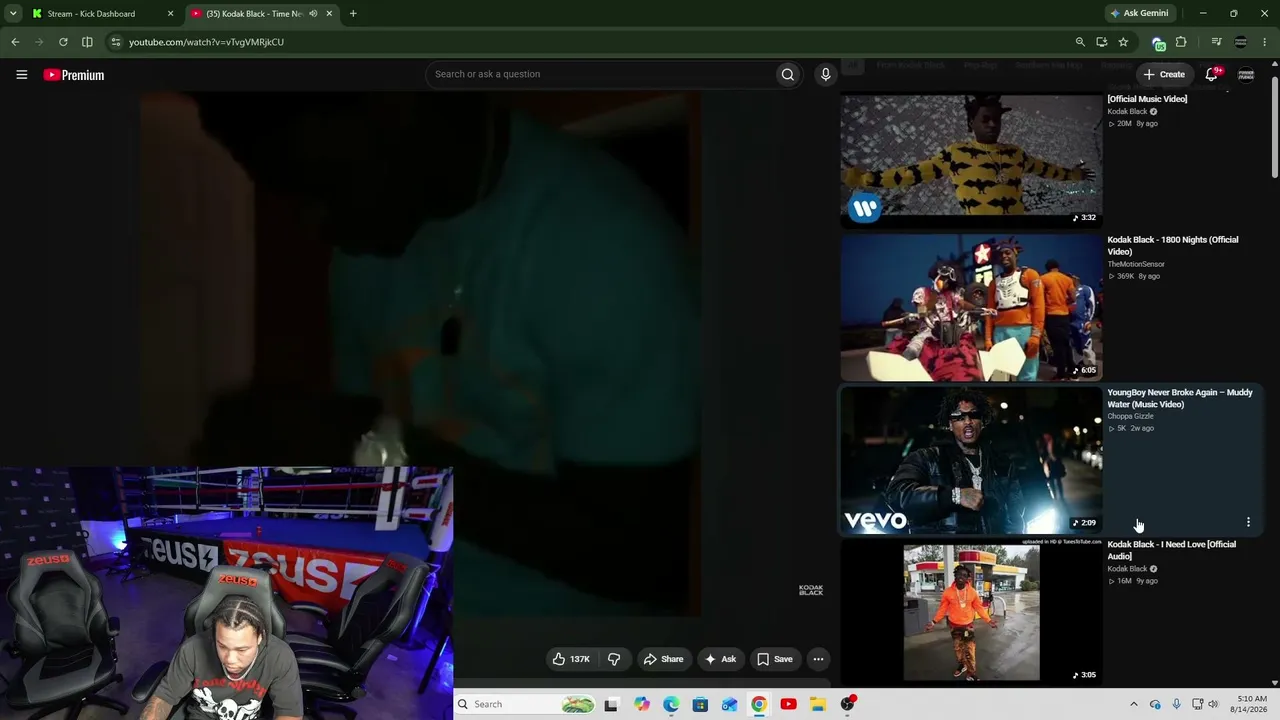Launch Microsoft Store from the taskbar
The image size is (1280, 720).
click(700, 704)
